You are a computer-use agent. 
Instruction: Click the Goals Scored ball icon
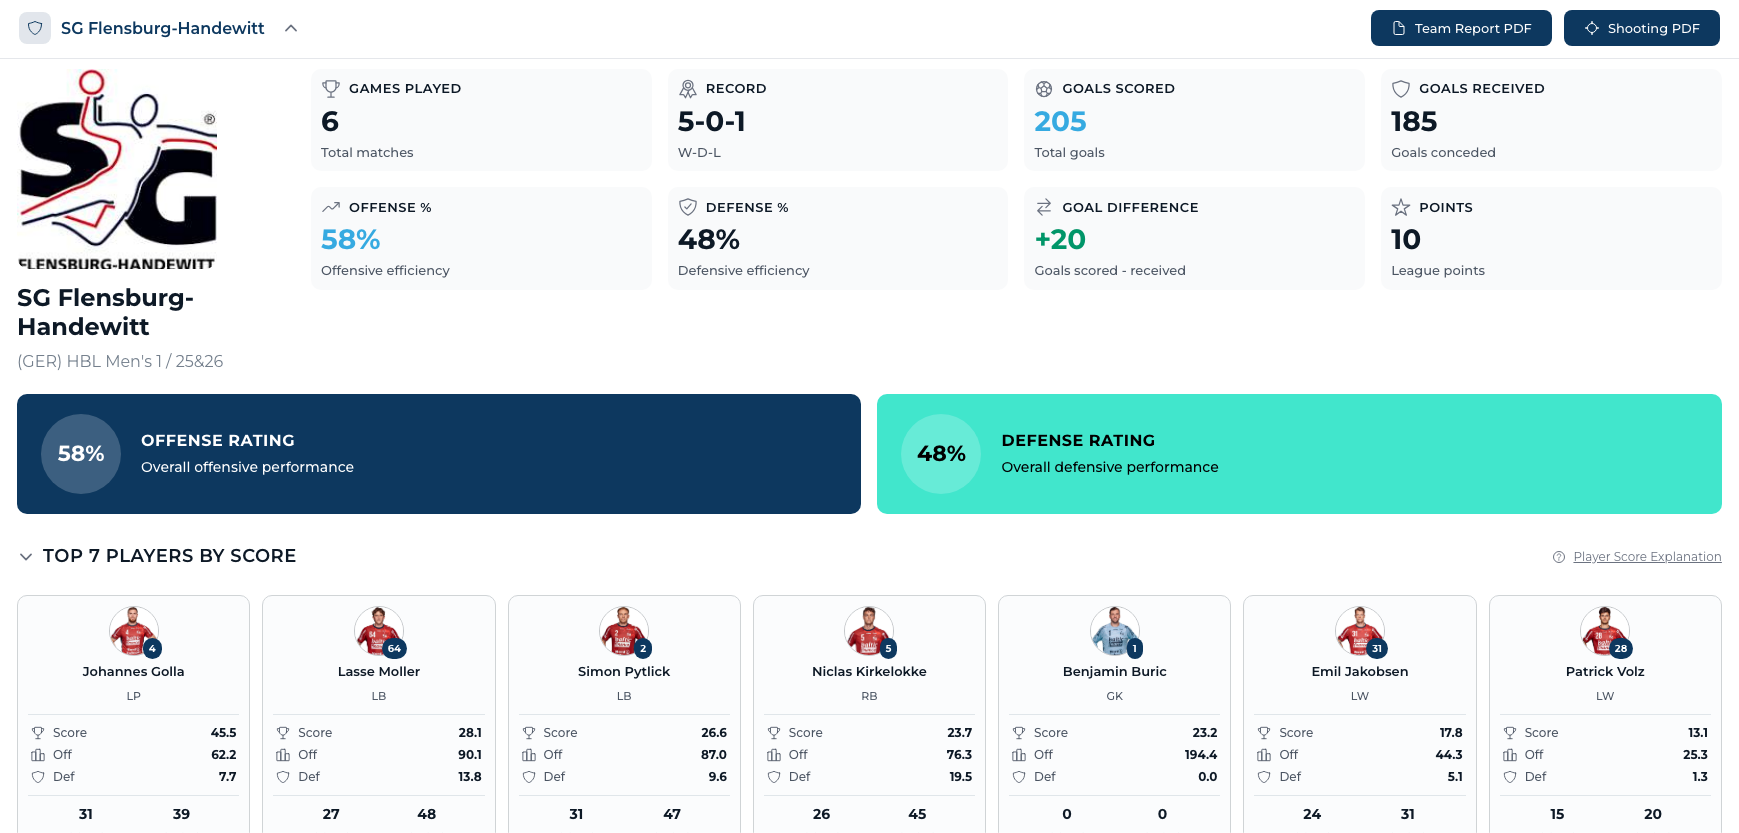click(x=1044, y=89)
